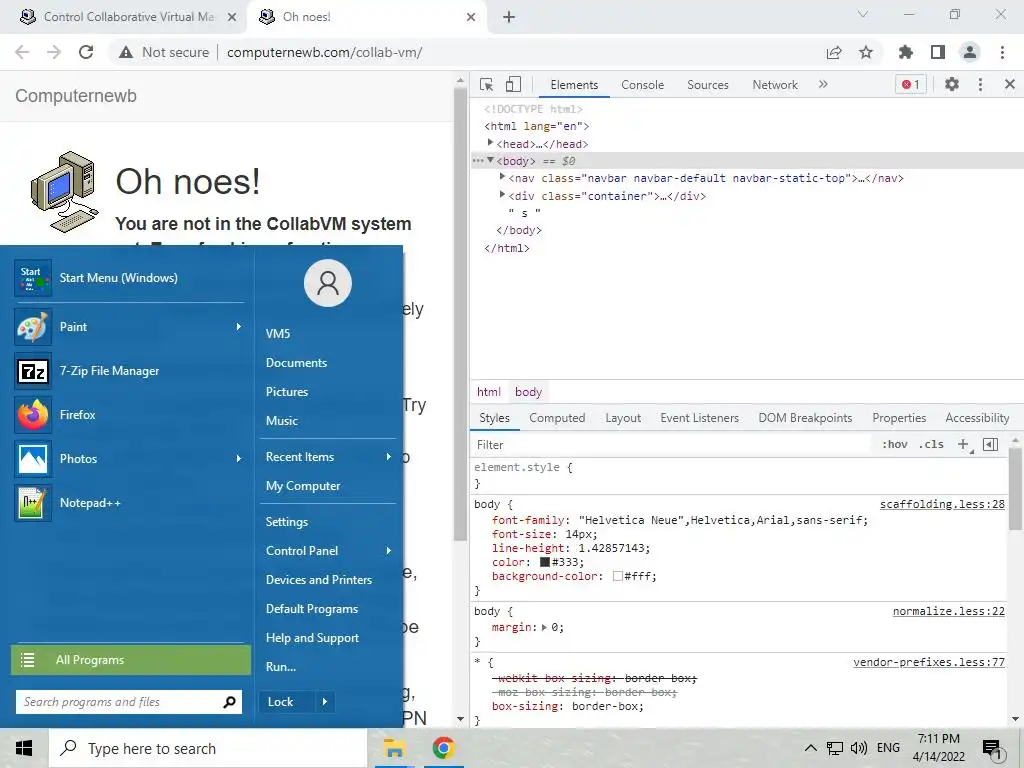Open the Event Listeners tab
1024x768 pixels.
tap(699, 418)
